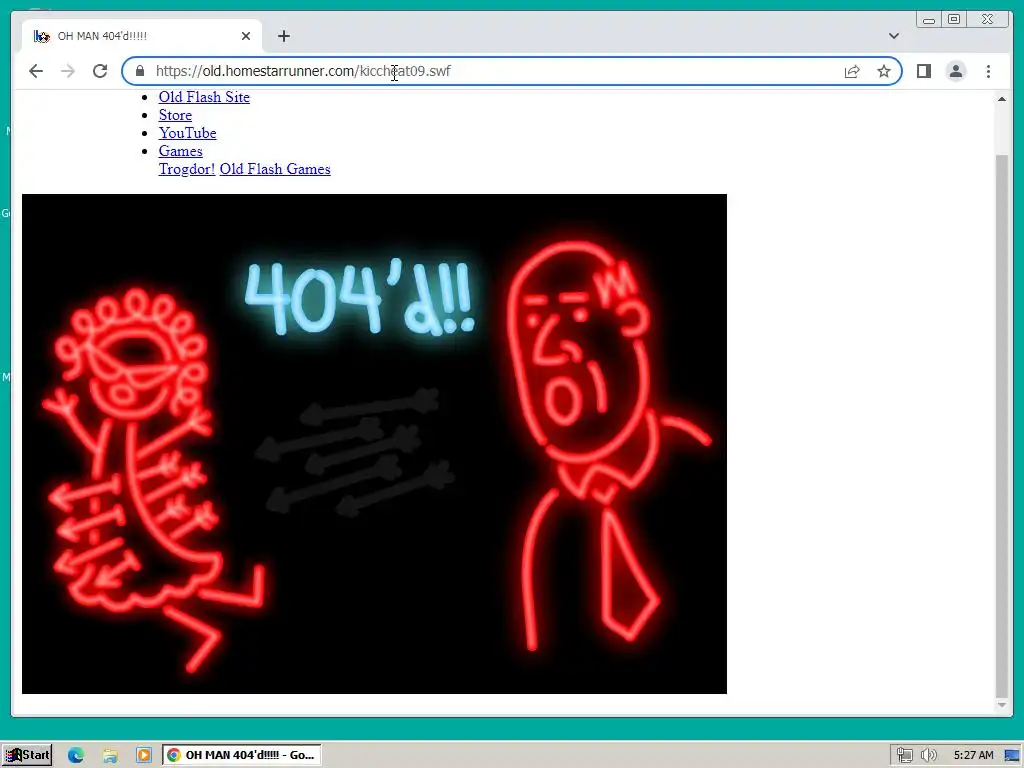Open the Windows Start menu
The width and height of the screenshot is (1024, 768).
27,755
